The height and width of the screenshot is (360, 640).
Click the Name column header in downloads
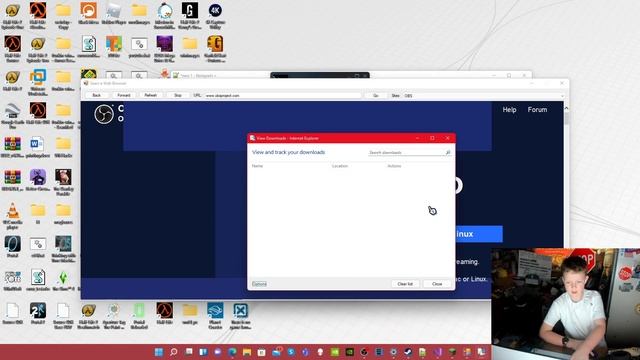click(257, 166)
